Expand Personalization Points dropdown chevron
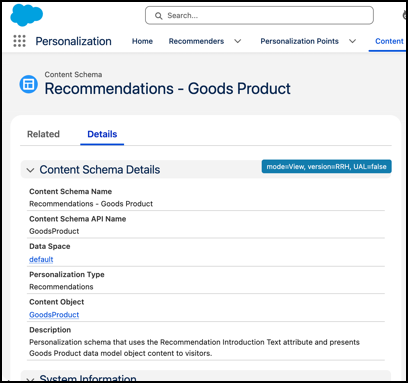The width and height of the screenshot is (408, 383). click(352, 41)
